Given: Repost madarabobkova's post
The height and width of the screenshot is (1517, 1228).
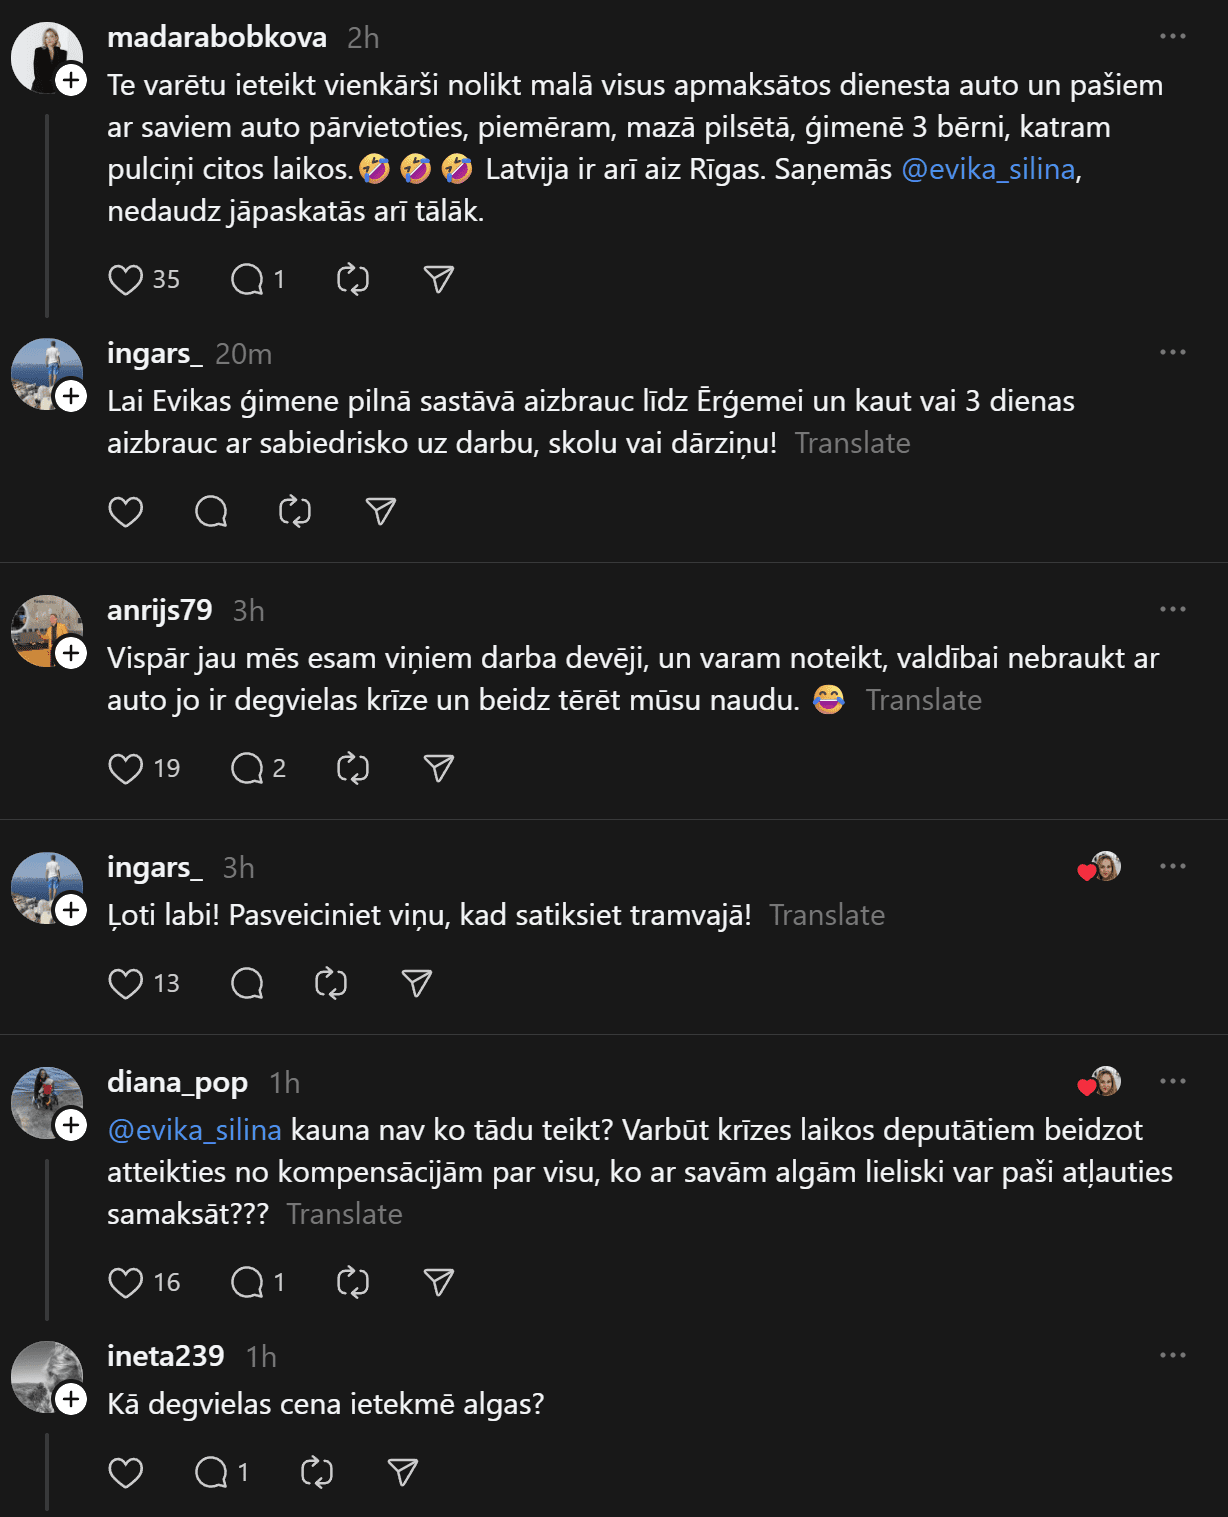Looking at the screenshot, I should click(x=353, y=280).
